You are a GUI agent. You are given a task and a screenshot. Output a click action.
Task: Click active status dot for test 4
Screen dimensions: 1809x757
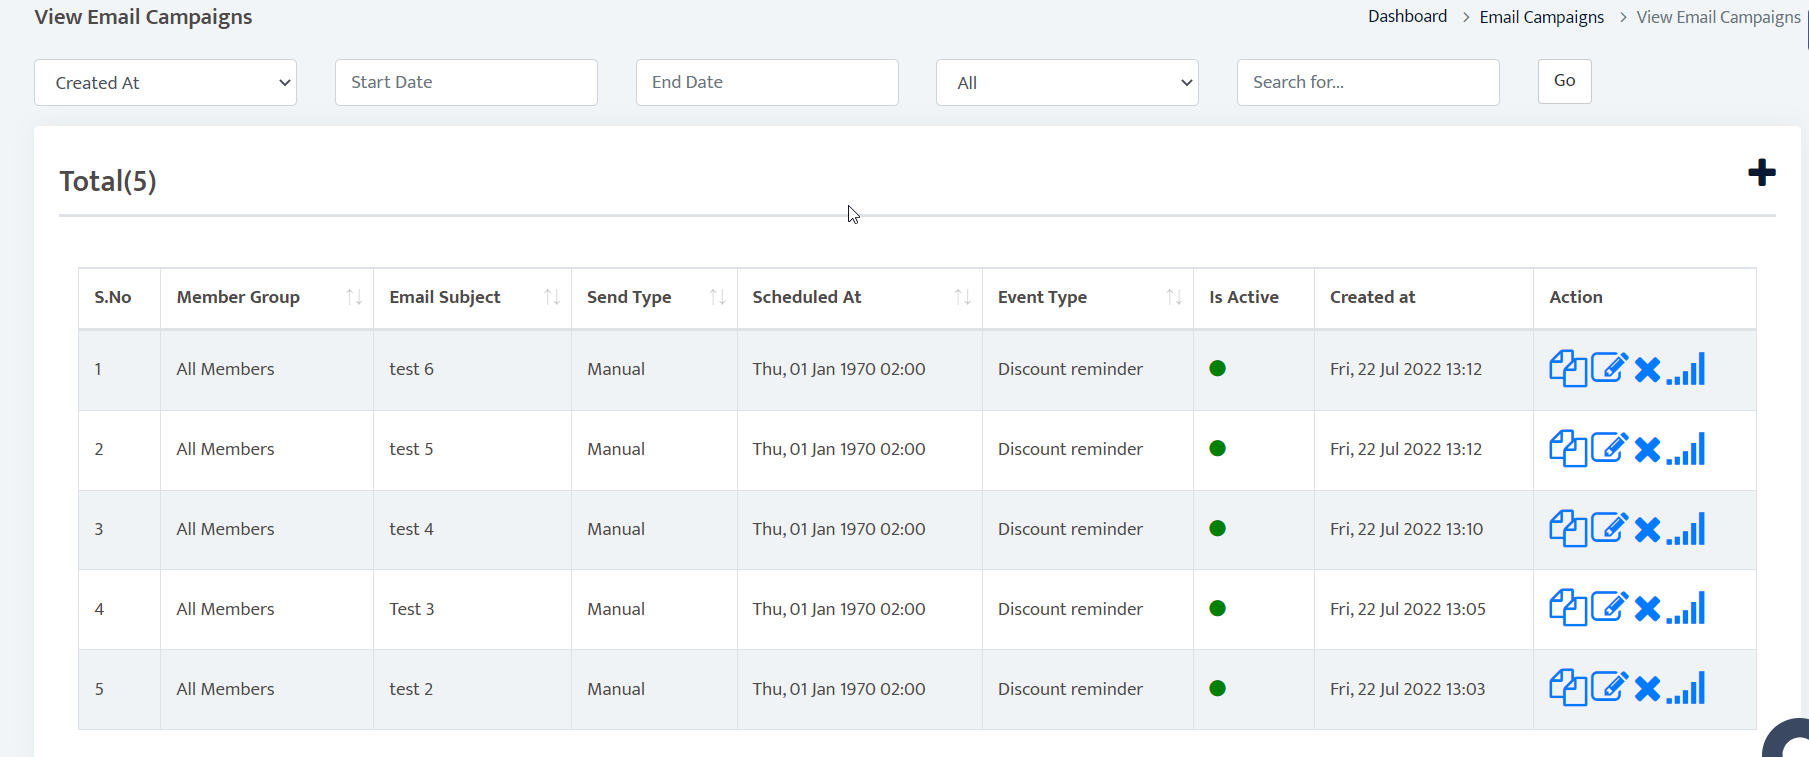pyautogui.click(x=1217, y=528)
